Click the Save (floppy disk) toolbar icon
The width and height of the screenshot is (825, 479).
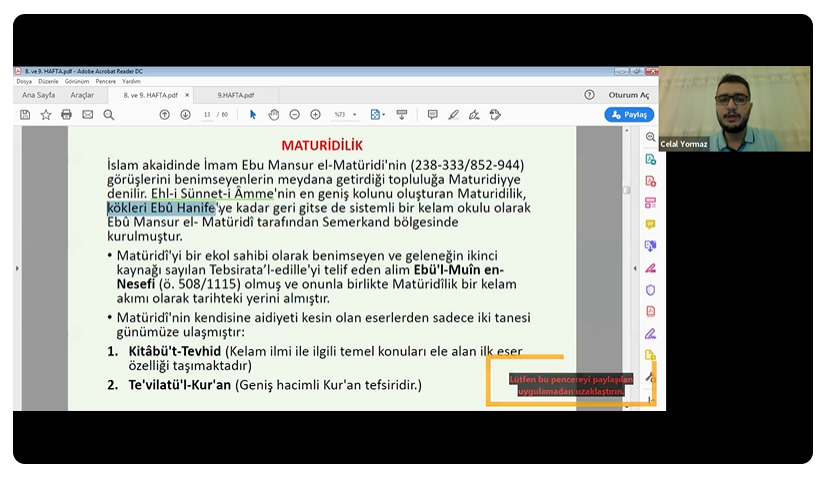pos(25,115)
